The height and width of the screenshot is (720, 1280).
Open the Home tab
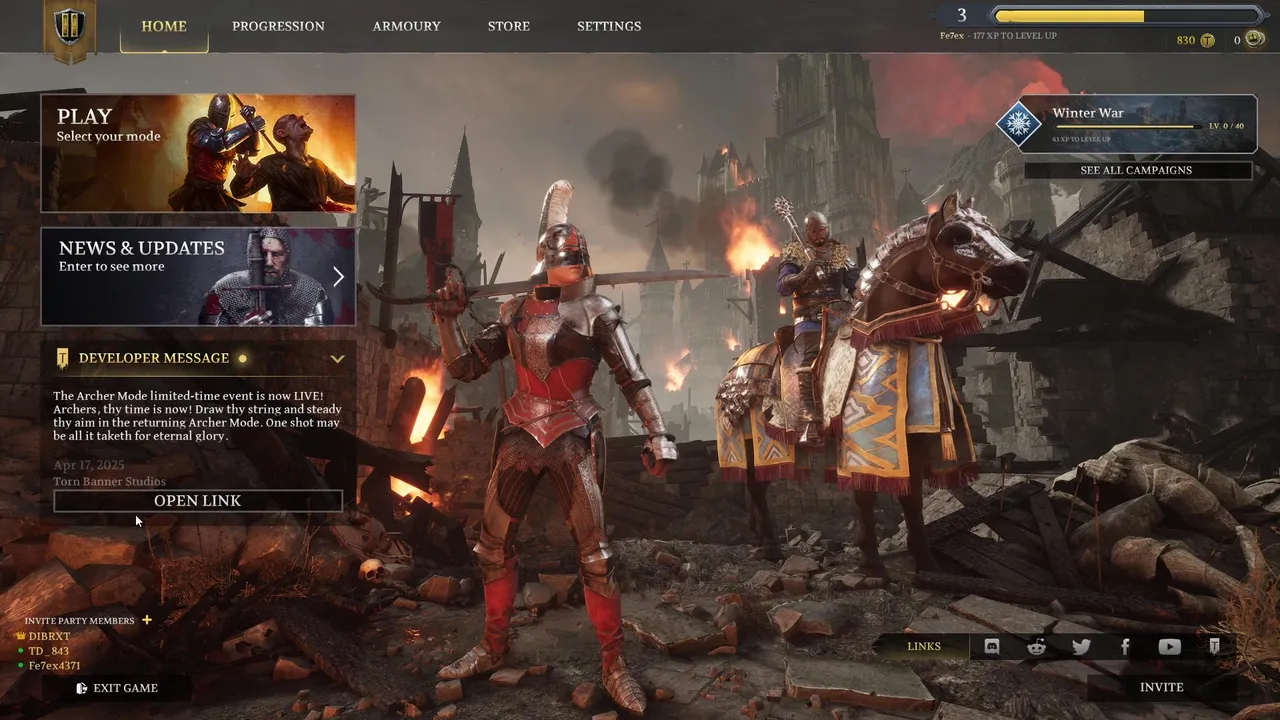(x=164, y=26)
